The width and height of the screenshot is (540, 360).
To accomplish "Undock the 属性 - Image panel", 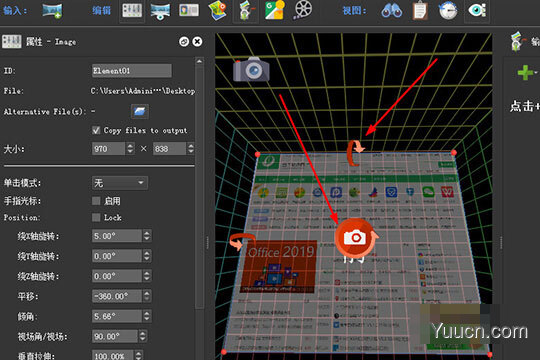I will (184, 42).
